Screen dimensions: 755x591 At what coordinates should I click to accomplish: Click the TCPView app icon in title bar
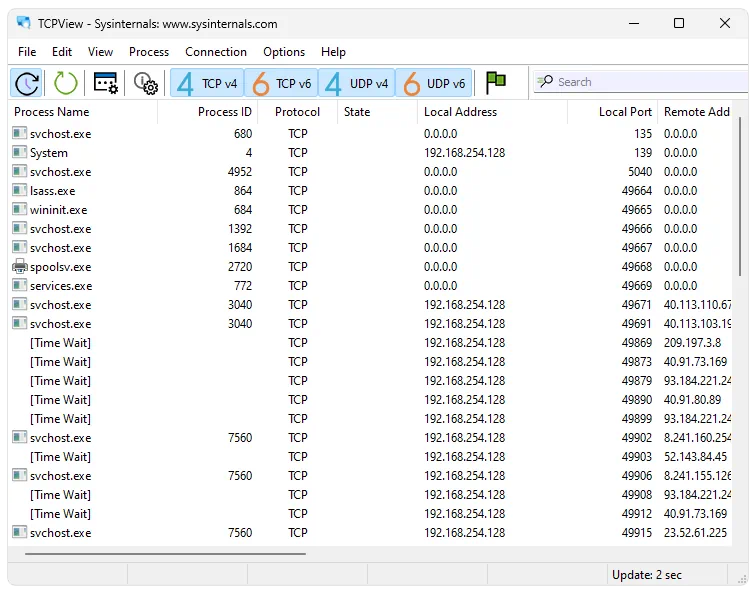[24, 23]
